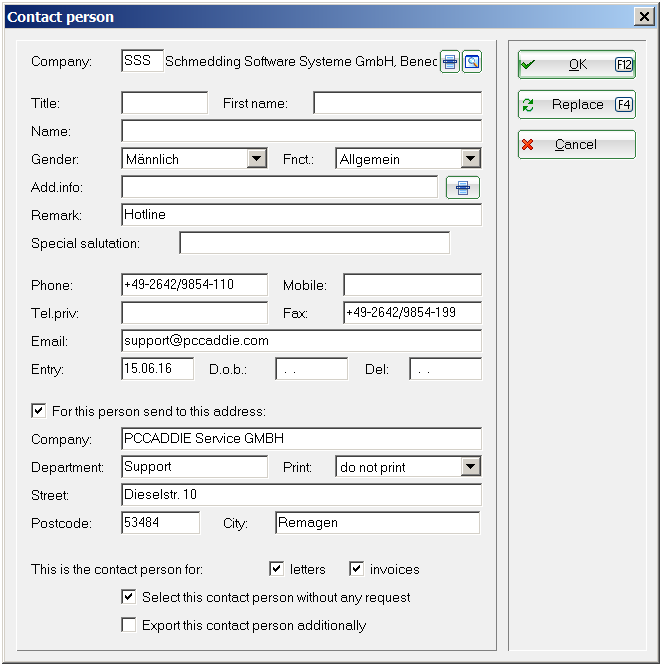This screenshot has height=665, width=662.
Task: Click the list icon beside Company name
Action: (x=450, y=62)
